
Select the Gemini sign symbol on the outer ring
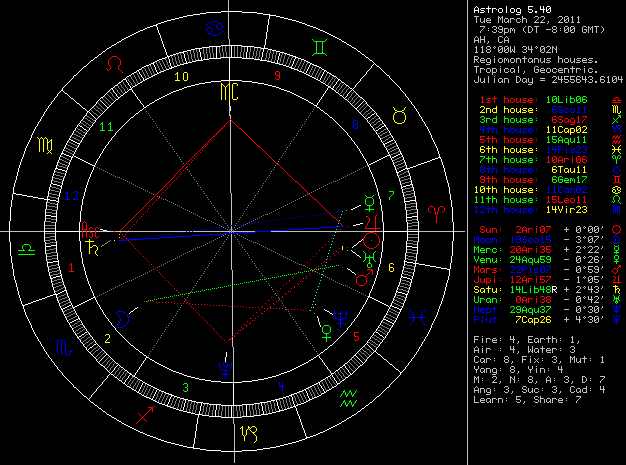click(x=318, y=46)
